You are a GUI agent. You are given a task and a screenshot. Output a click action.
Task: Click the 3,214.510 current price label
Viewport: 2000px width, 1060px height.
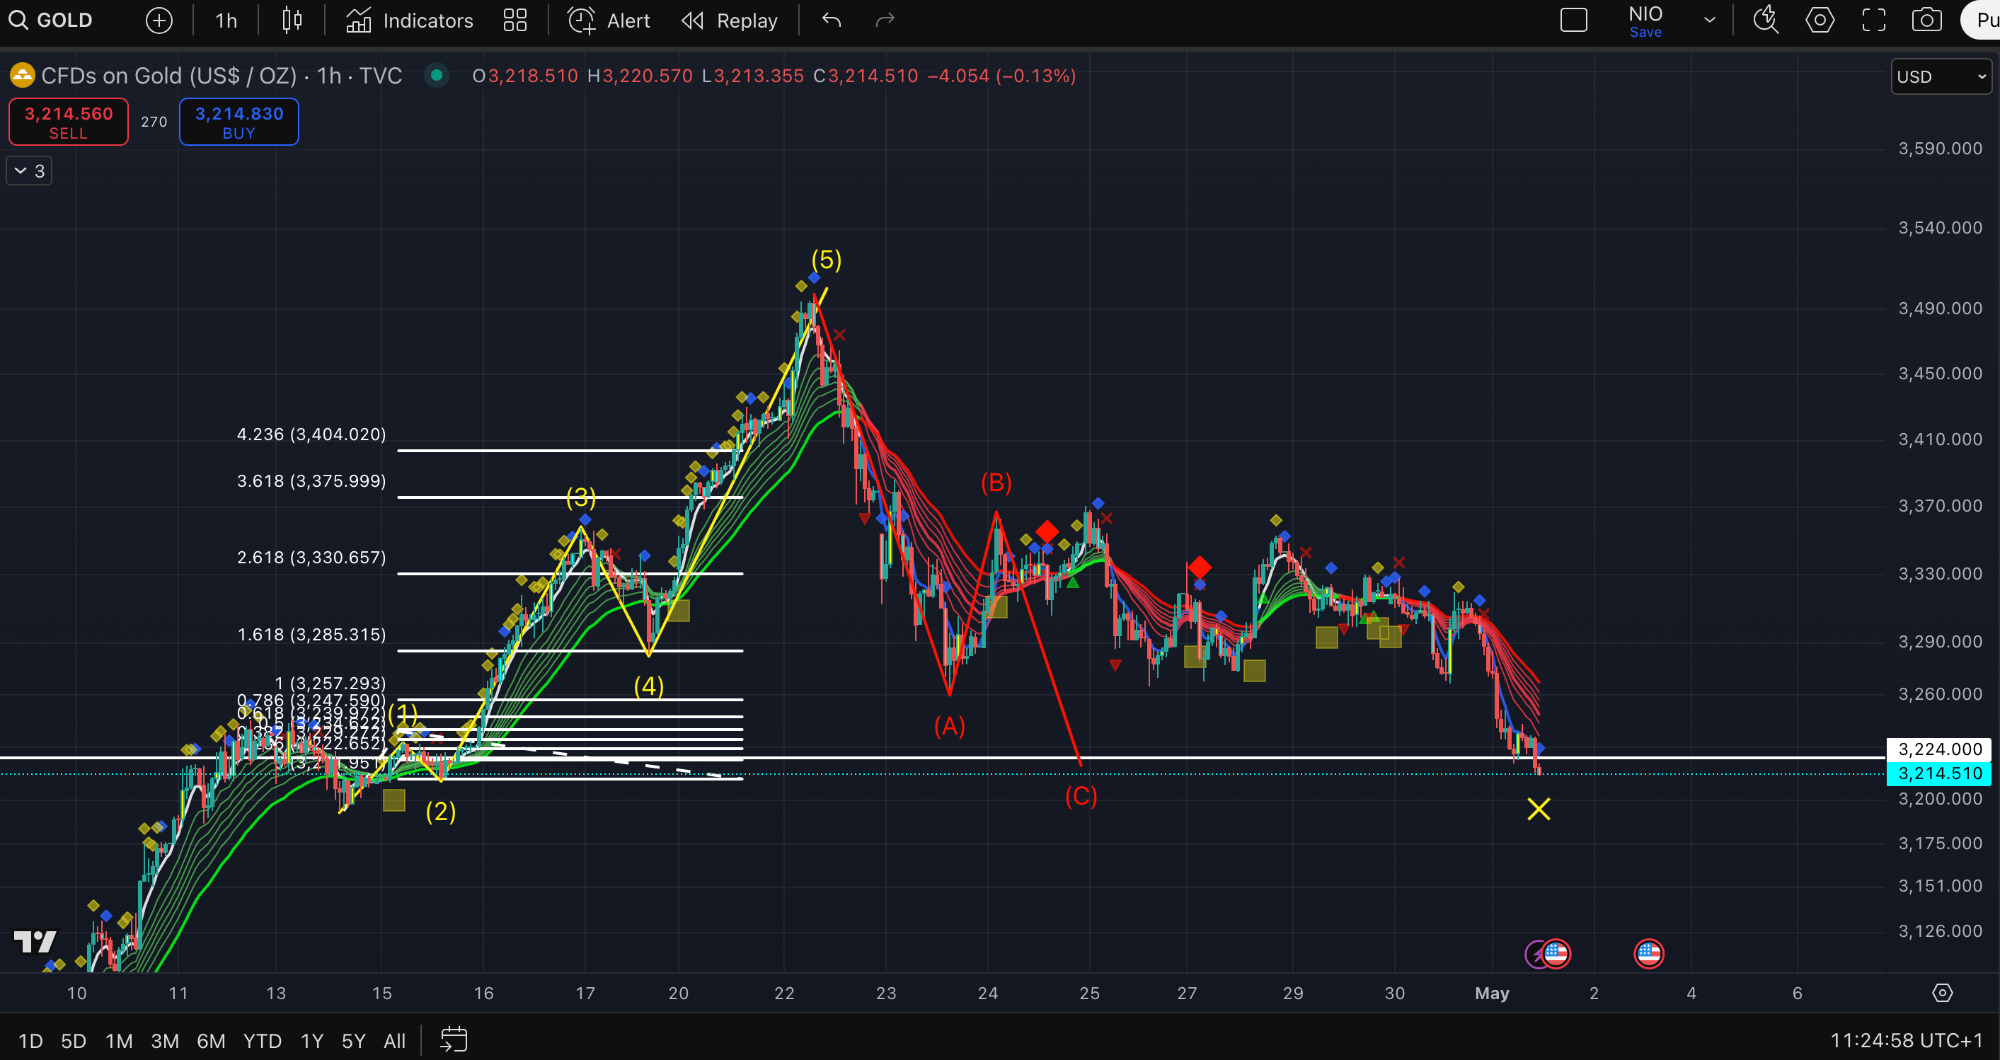[1939, 773]
